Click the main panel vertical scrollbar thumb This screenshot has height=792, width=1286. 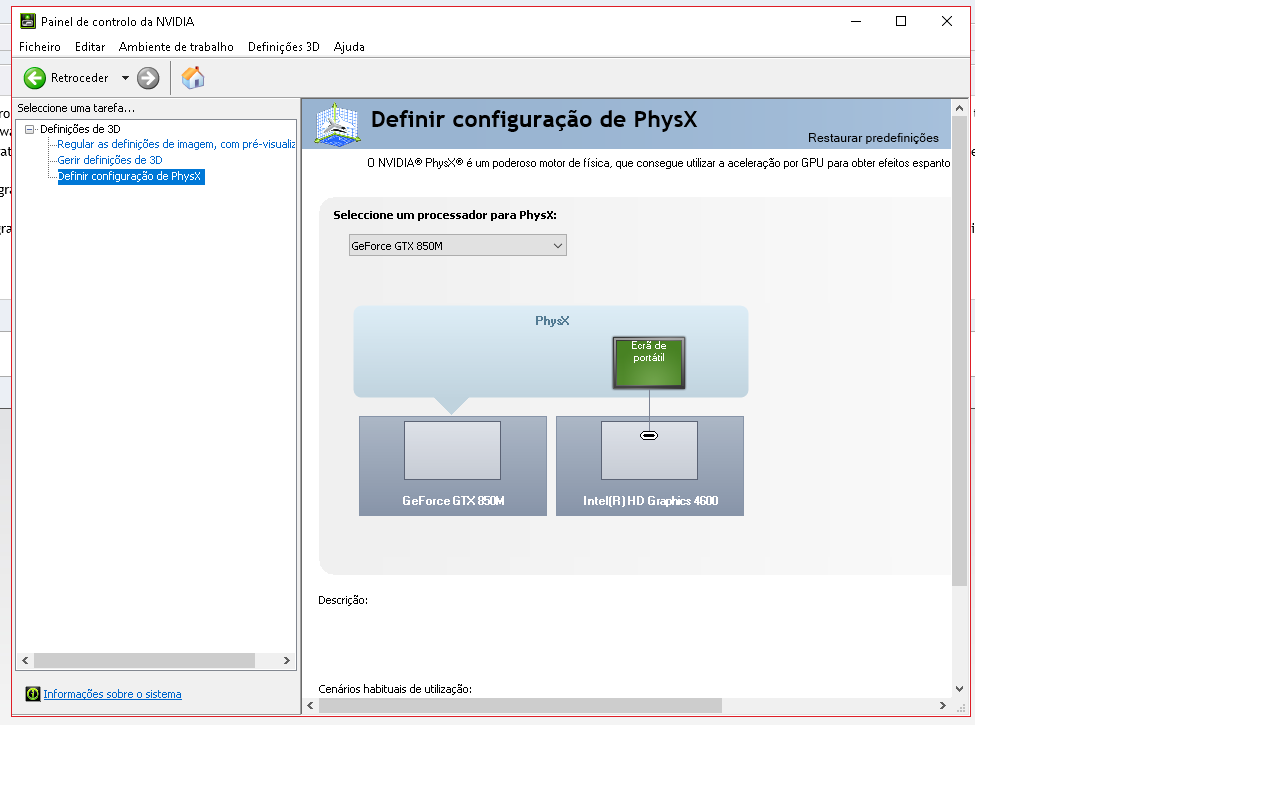point(960,351)
